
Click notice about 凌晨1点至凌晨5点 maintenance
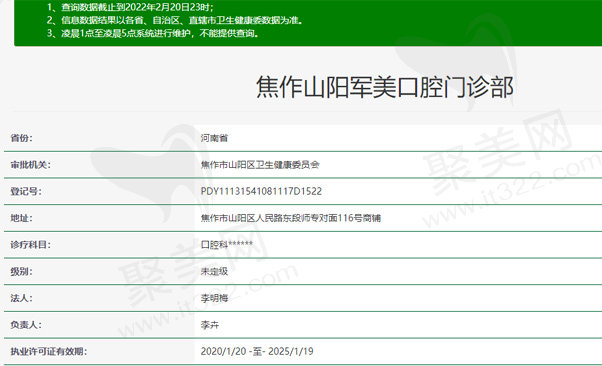click(x=152, y=33)
